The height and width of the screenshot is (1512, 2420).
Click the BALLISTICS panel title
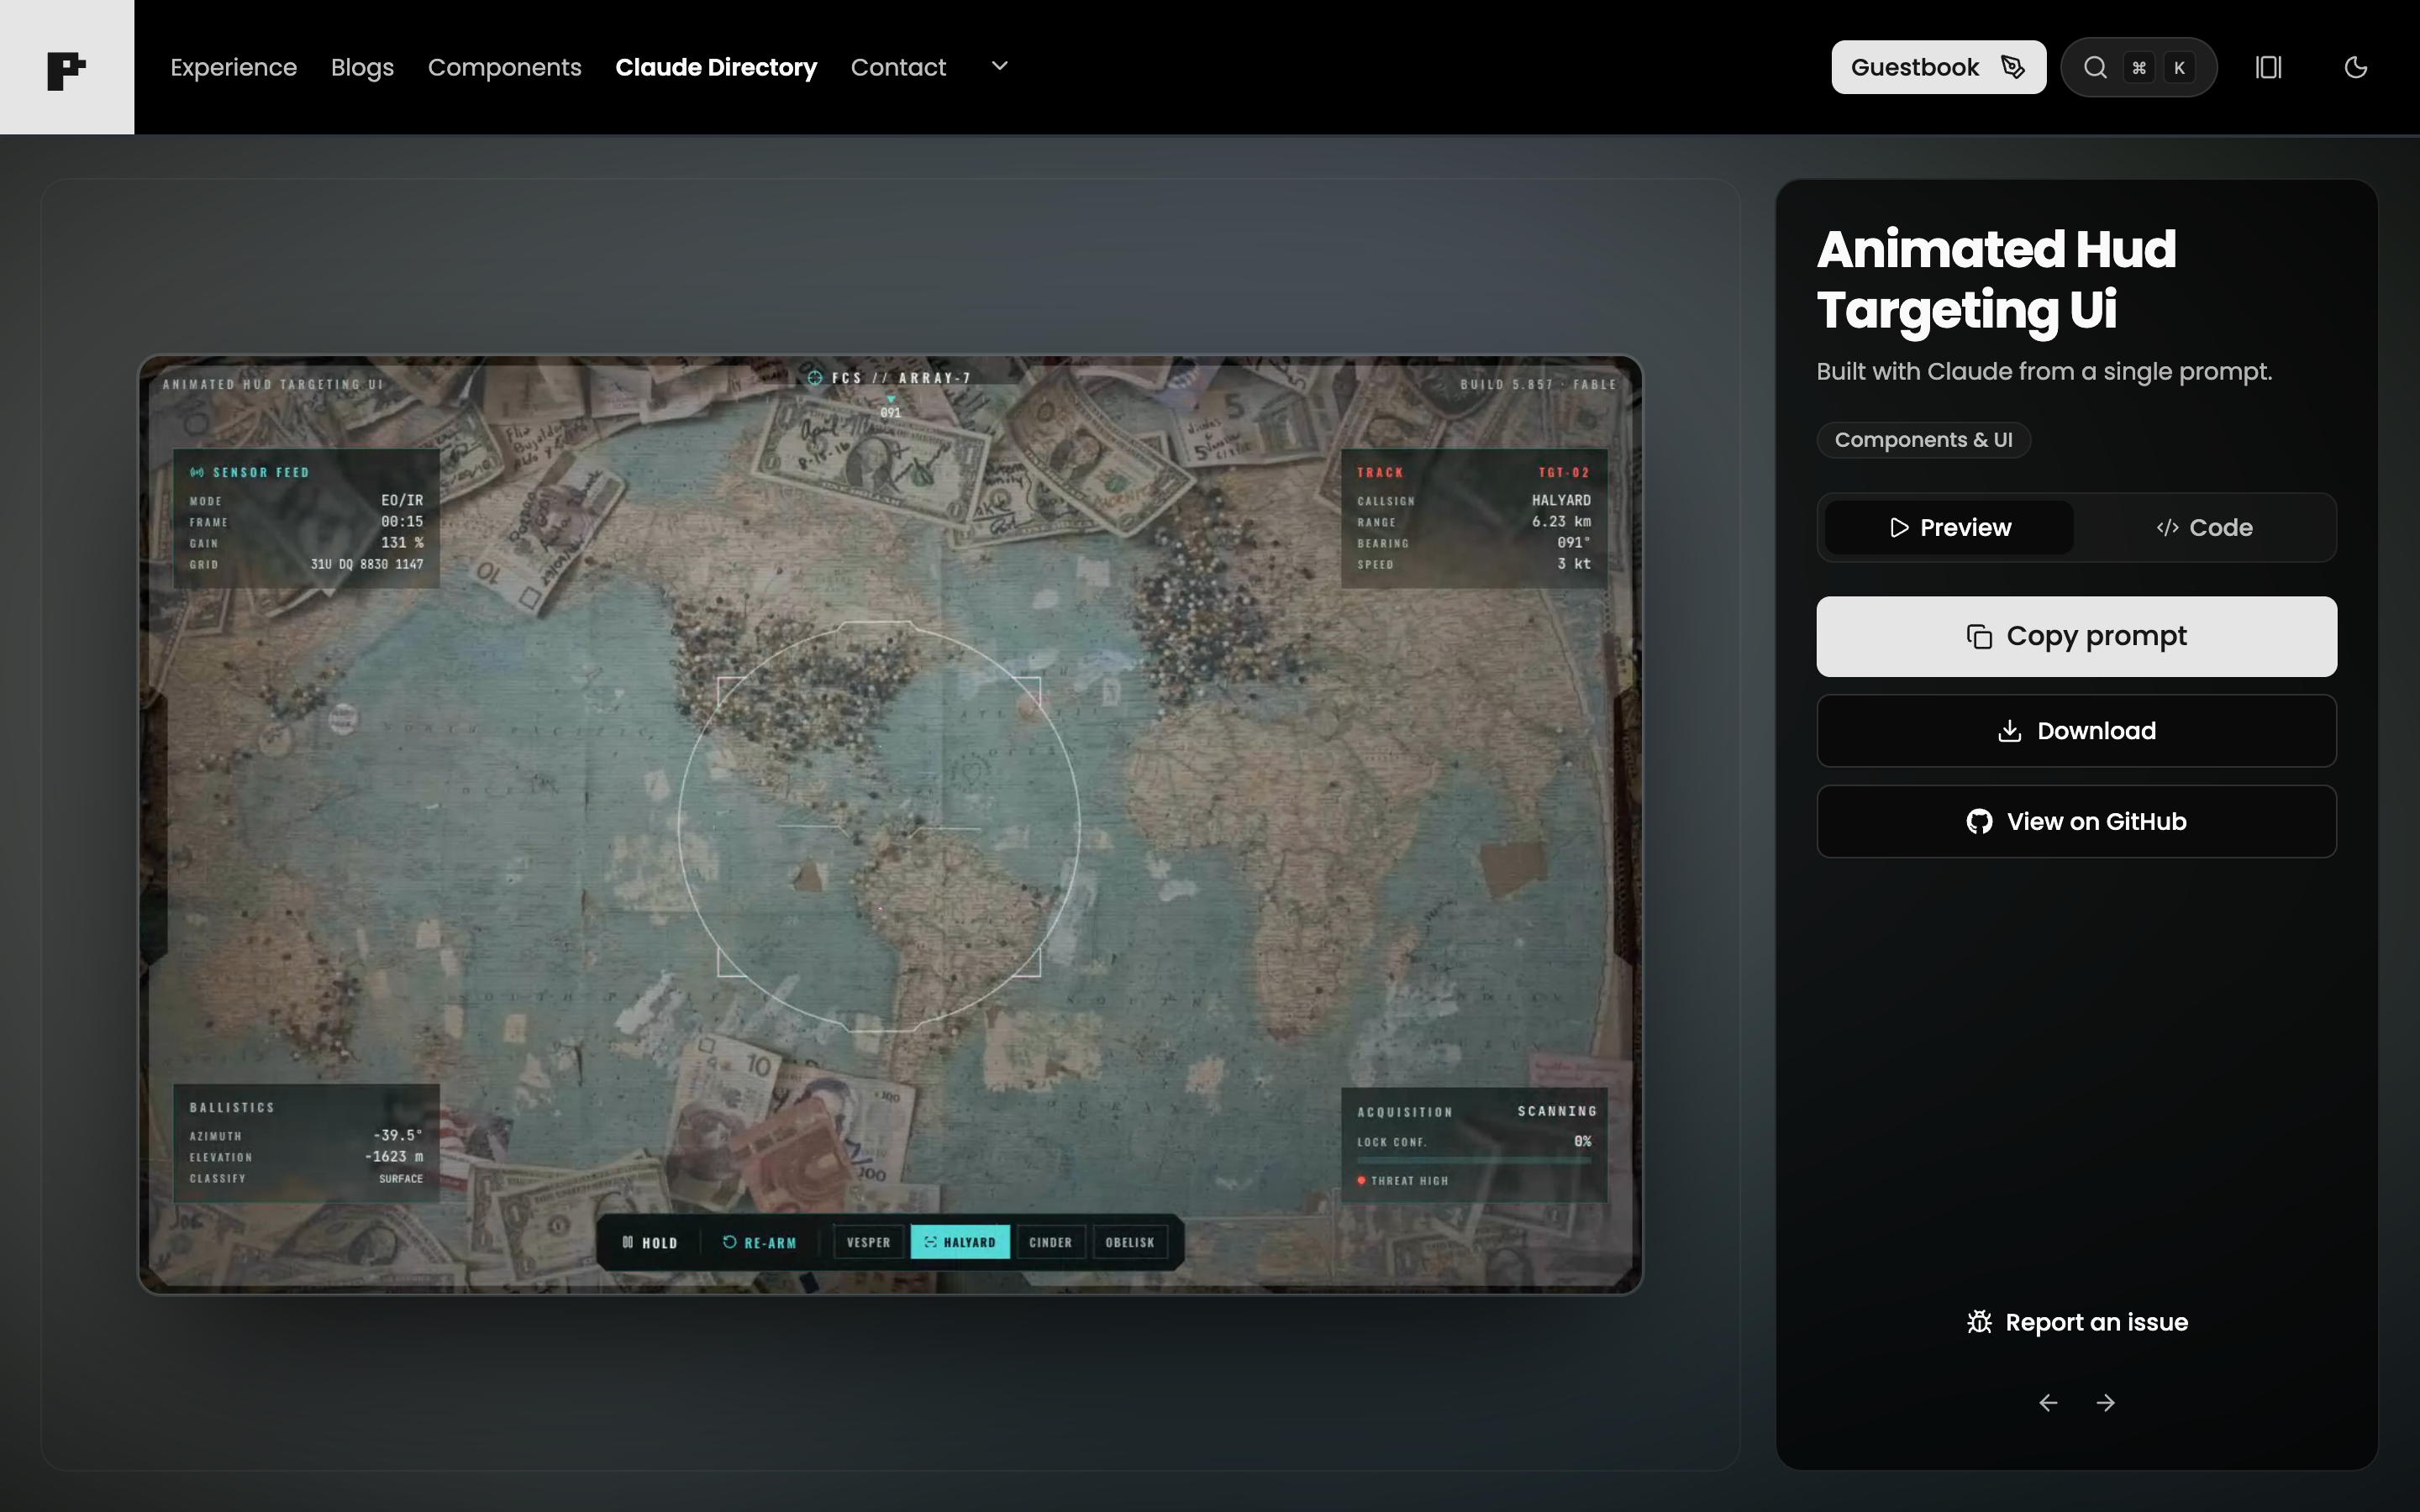[x=232, y=1107]
